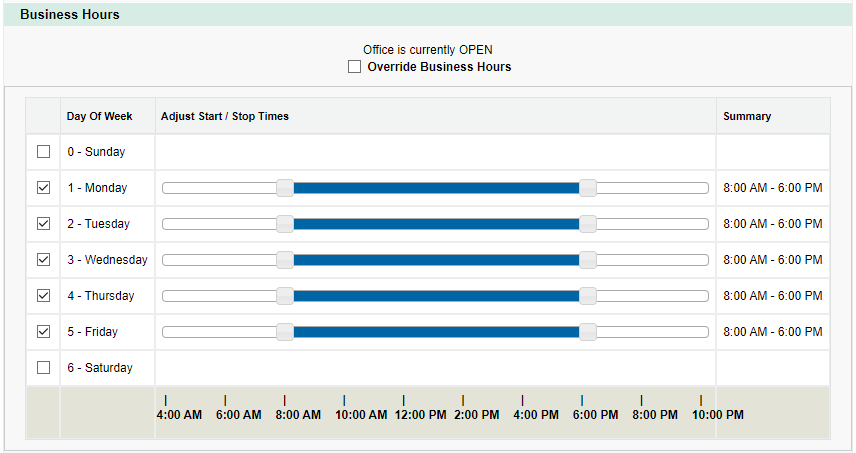Click the 6 - Saturday label
This screenshot has width=856, height=453.
(x=100, y=368)
